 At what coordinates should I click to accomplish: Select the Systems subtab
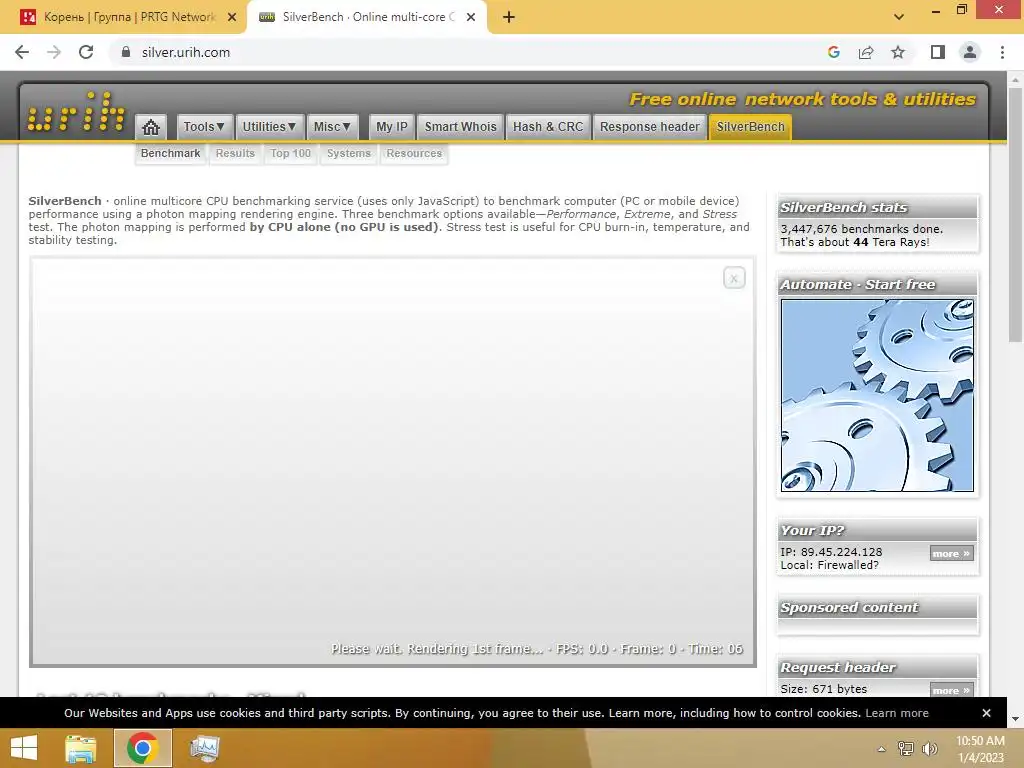349,153
